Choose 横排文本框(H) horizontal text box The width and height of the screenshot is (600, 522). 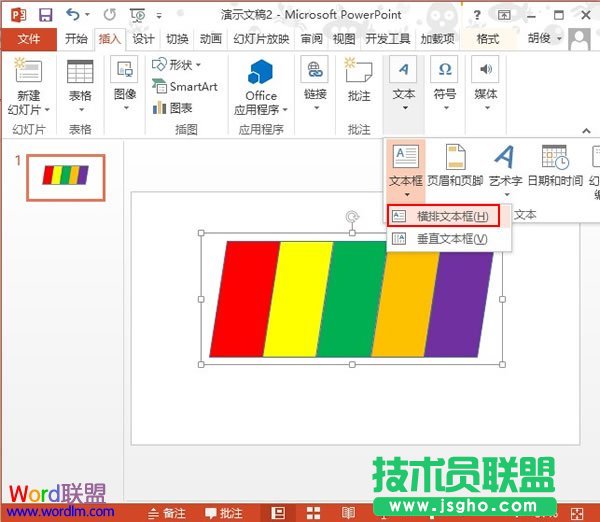click(x=444, y=216)
